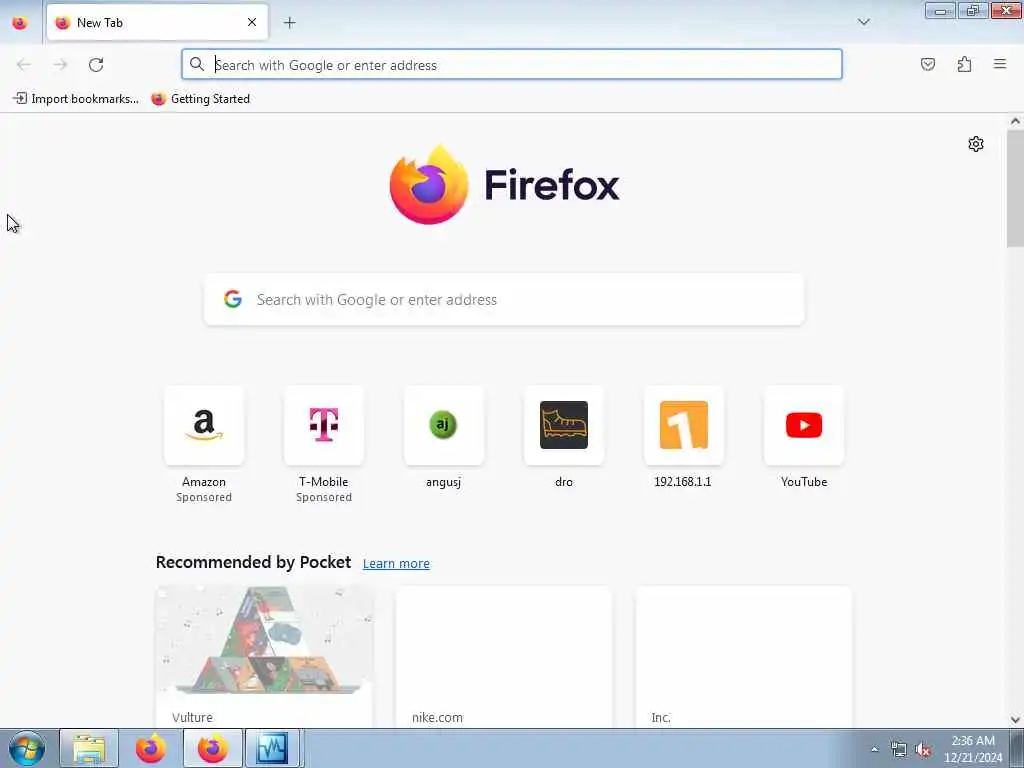This screenshot has height=768, width=1024.
Task: Open new tab personalize gear icon
Action: point(976,144)
